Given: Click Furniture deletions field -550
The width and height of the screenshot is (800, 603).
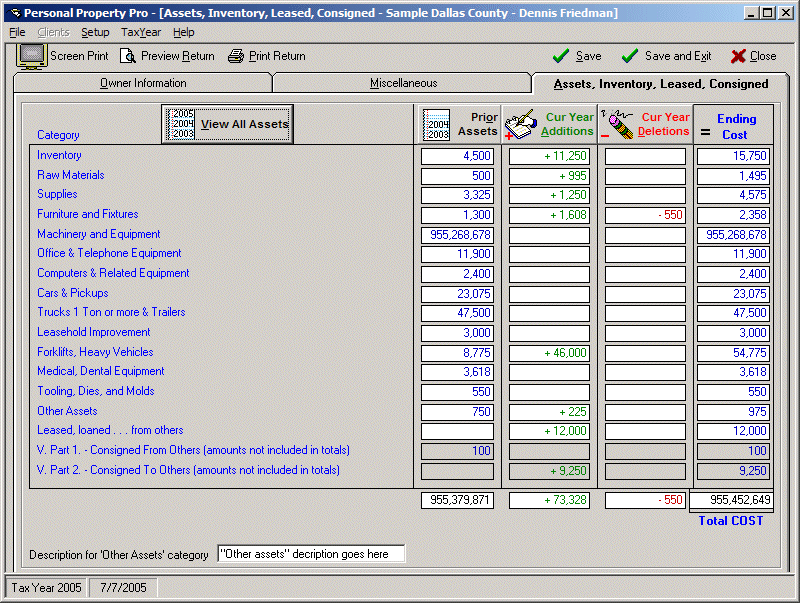Looking at the screenshot, I should coord(645,215).
